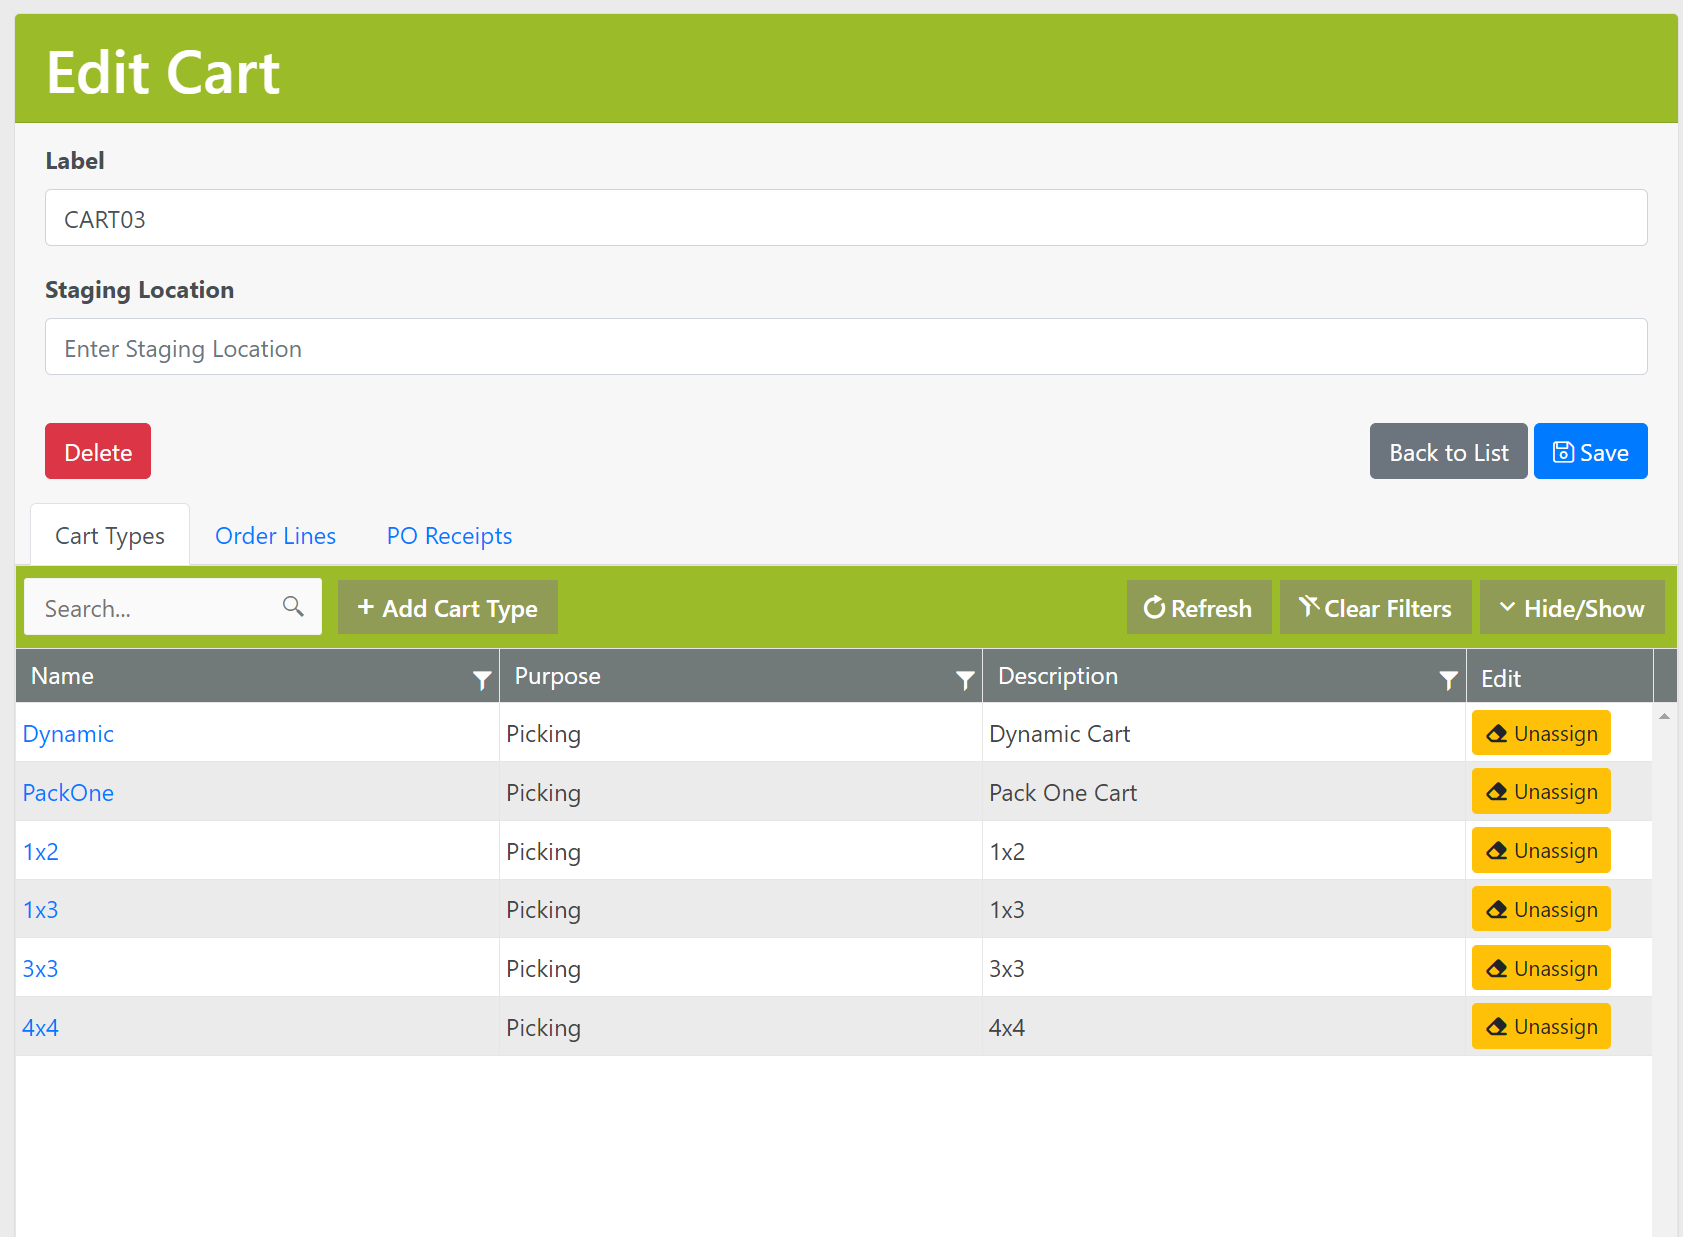Screen dimensions: 1683x1237
Task: Open the 3x3 cart type link
Action: click(41, 969)
